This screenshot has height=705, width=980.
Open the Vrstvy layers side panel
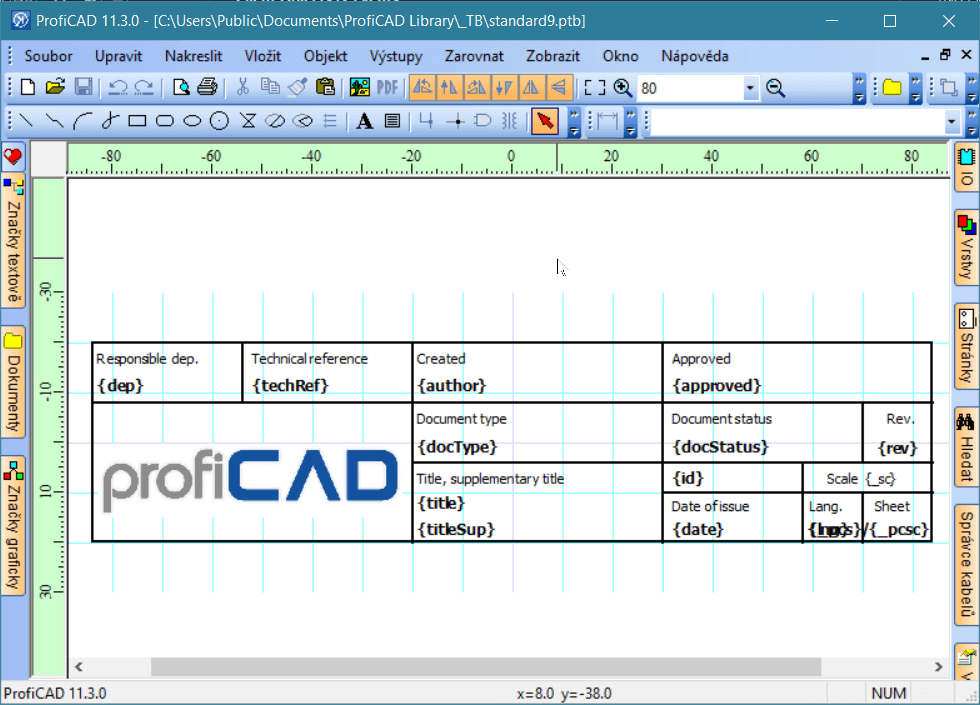coord(966,248)
